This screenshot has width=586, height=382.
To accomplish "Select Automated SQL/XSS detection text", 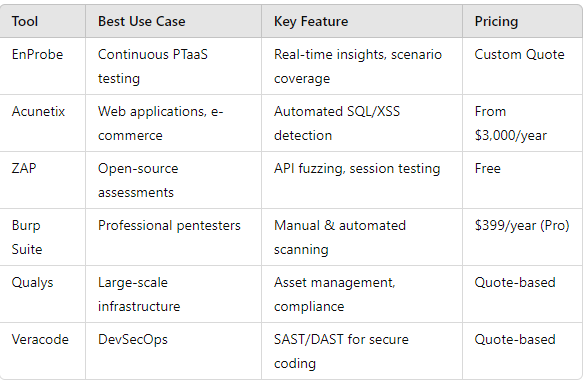I will (337, 123).
